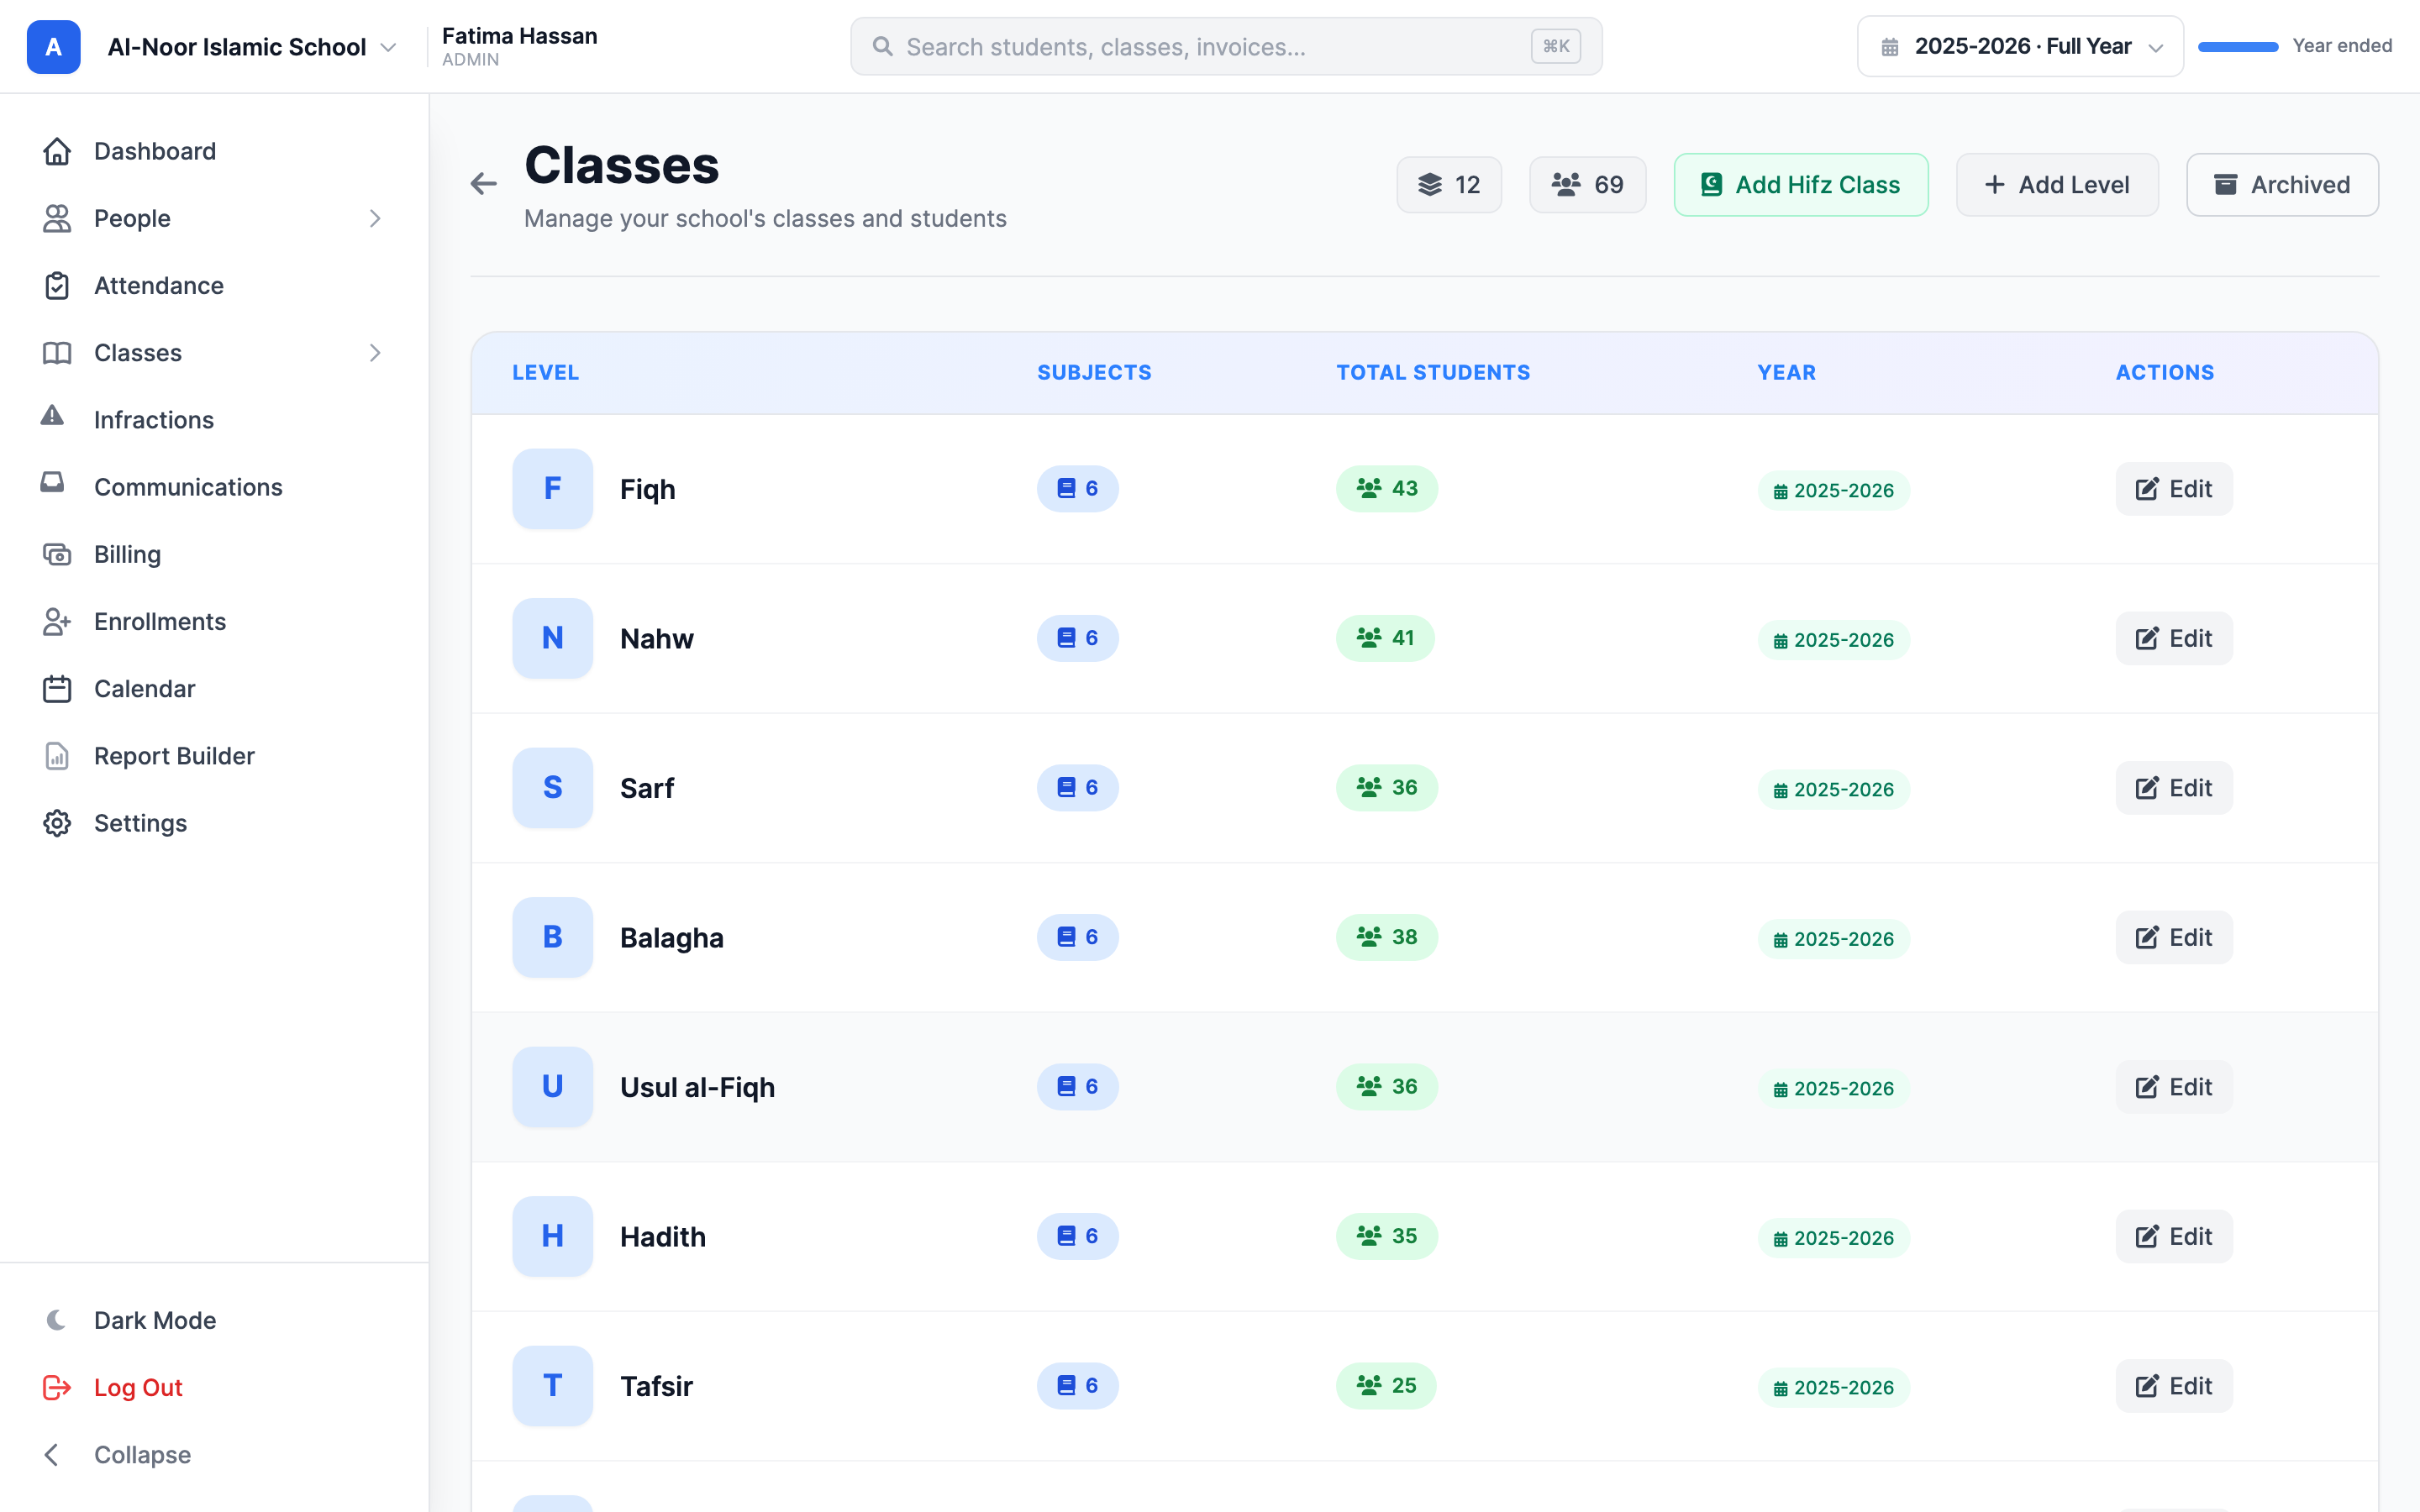The width and height of the screenshot is (2420, 1512).
Task: Open the Billing icon
Action: tap(57, 554)
